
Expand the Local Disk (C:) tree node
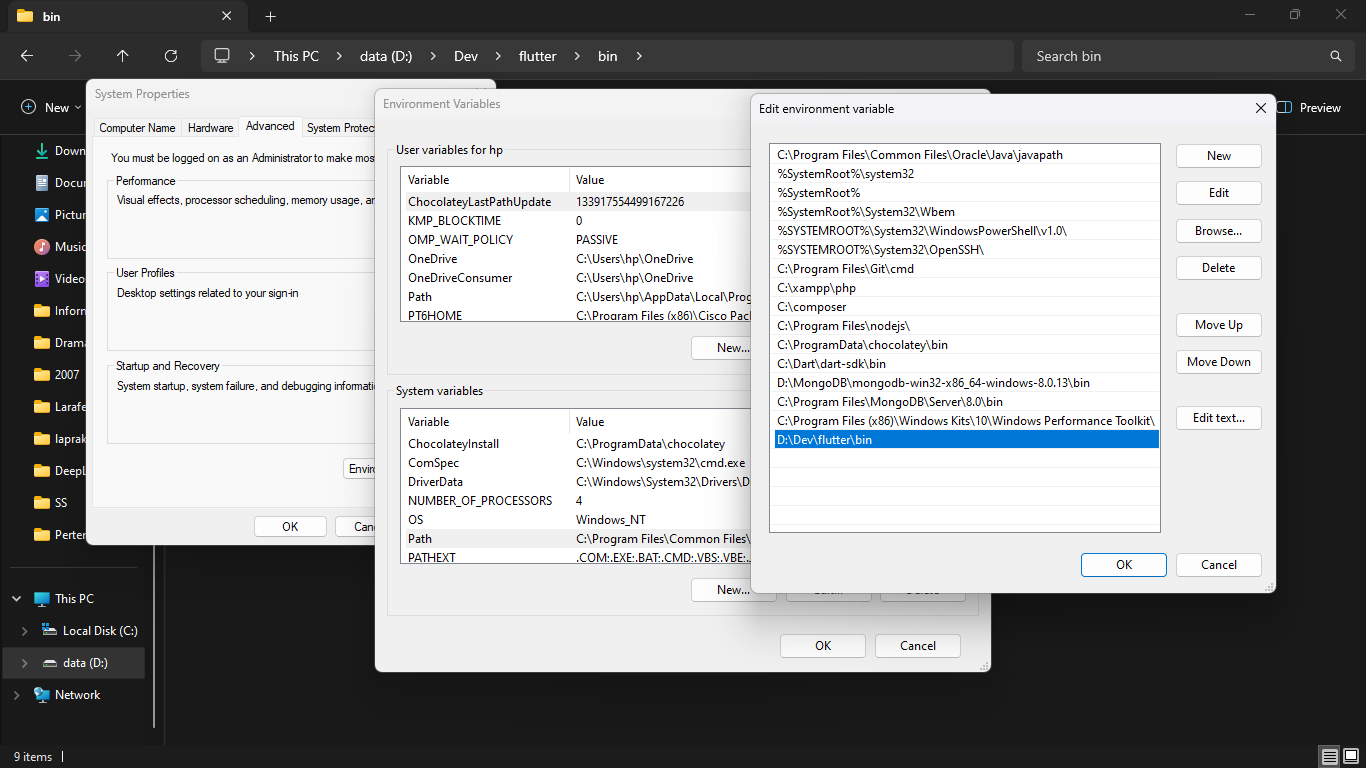point(25,631)
